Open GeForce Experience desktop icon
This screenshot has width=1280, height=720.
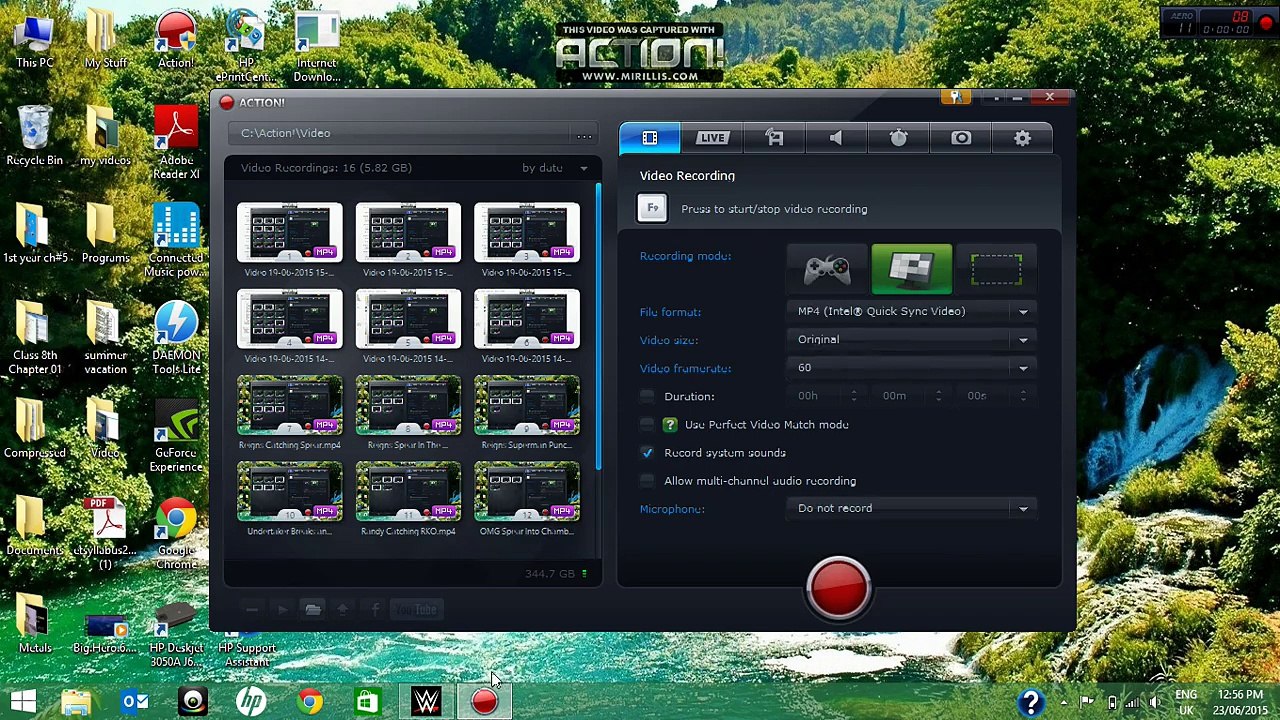176,436
